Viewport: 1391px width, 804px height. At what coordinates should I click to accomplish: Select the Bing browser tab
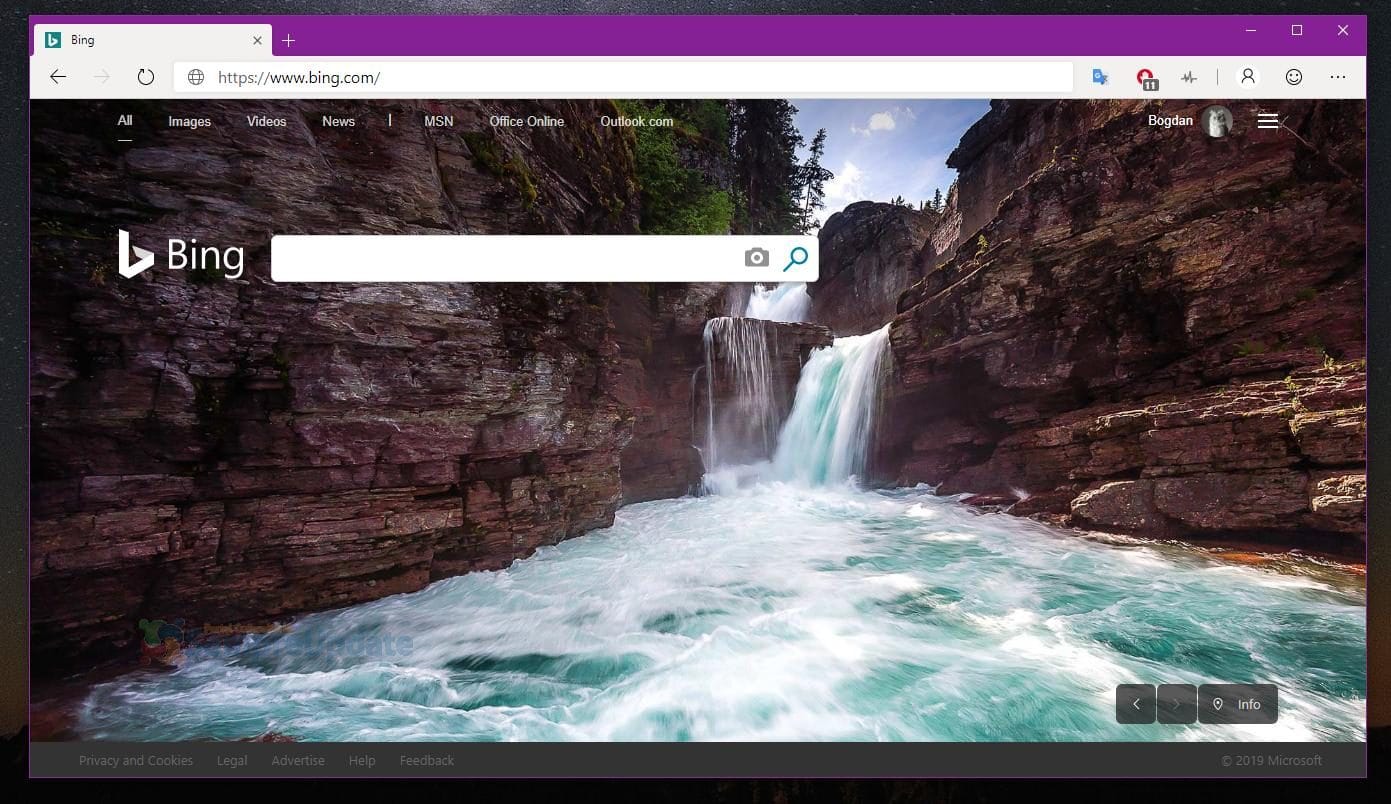153,40
